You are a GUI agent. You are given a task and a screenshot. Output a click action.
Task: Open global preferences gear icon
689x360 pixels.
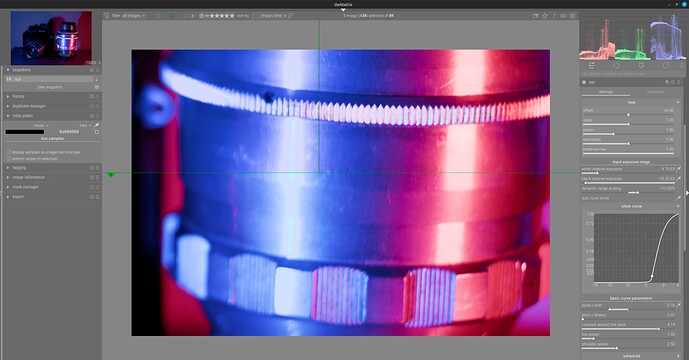coord(573,16)
